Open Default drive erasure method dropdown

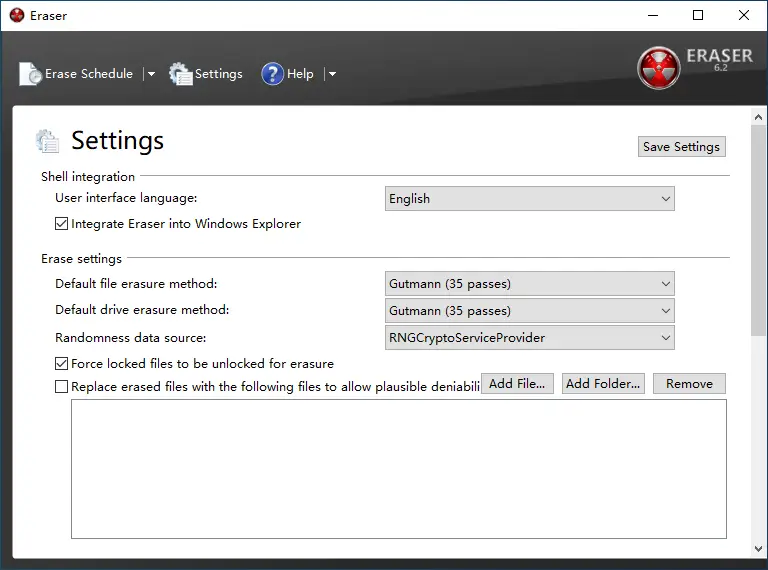point(530,311)
